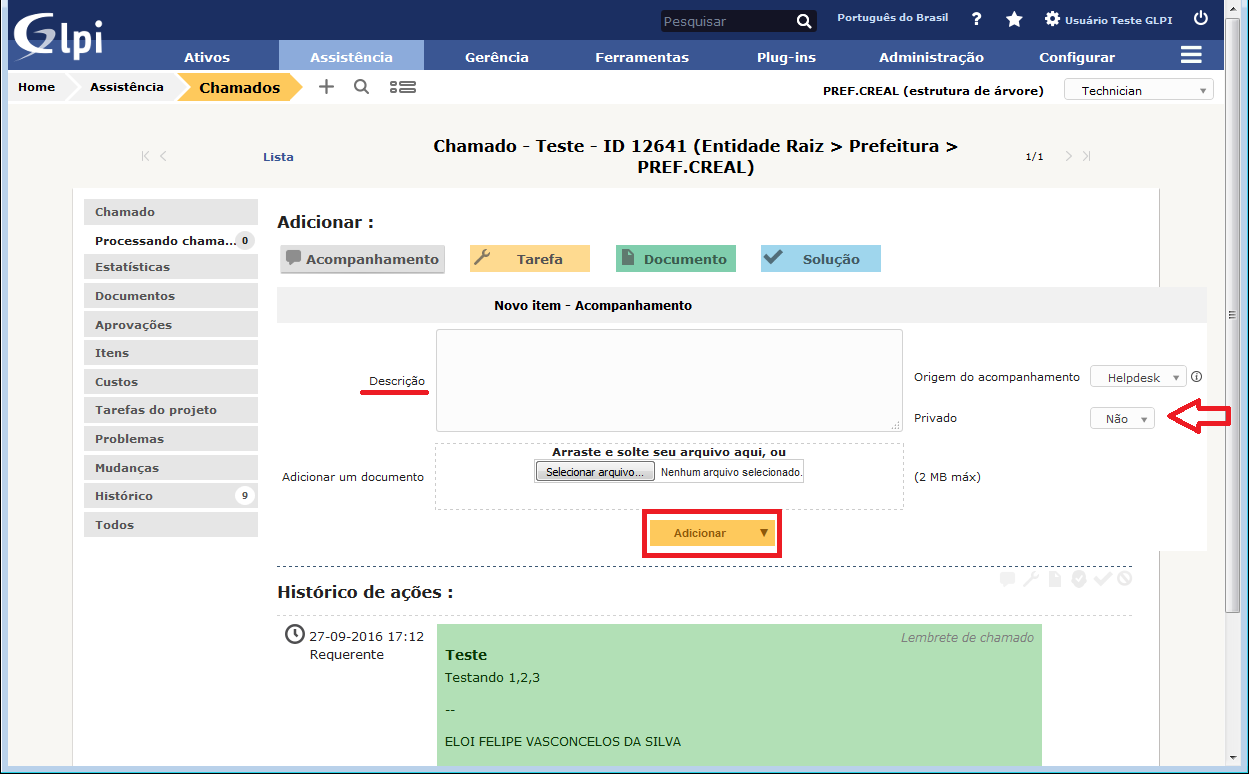Click the wrench filter icon in history
1249x774 pixels.
(x=1030, y=579)
